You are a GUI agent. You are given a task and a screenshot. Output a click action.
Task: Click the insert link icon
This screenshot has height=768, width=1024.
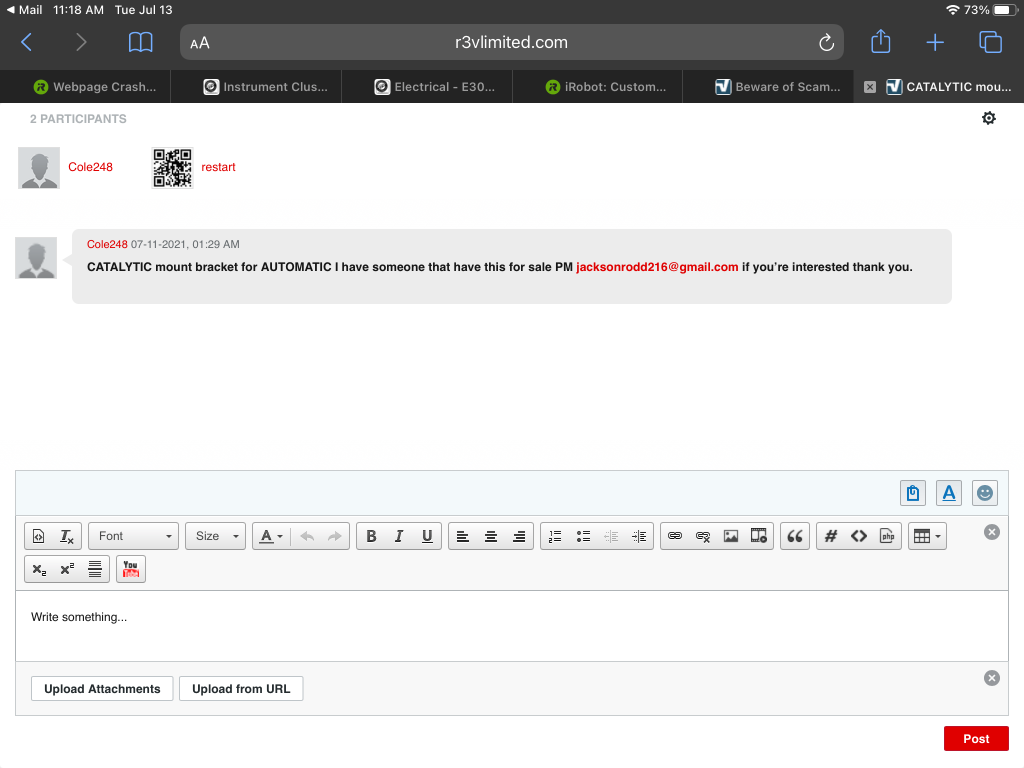pos(675,536)
